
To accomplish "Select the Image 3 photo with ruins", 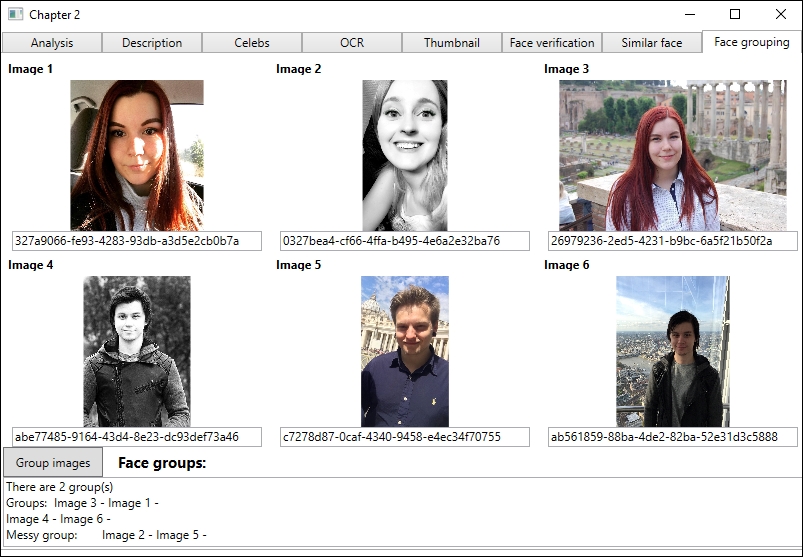I will tap(673, 155).
